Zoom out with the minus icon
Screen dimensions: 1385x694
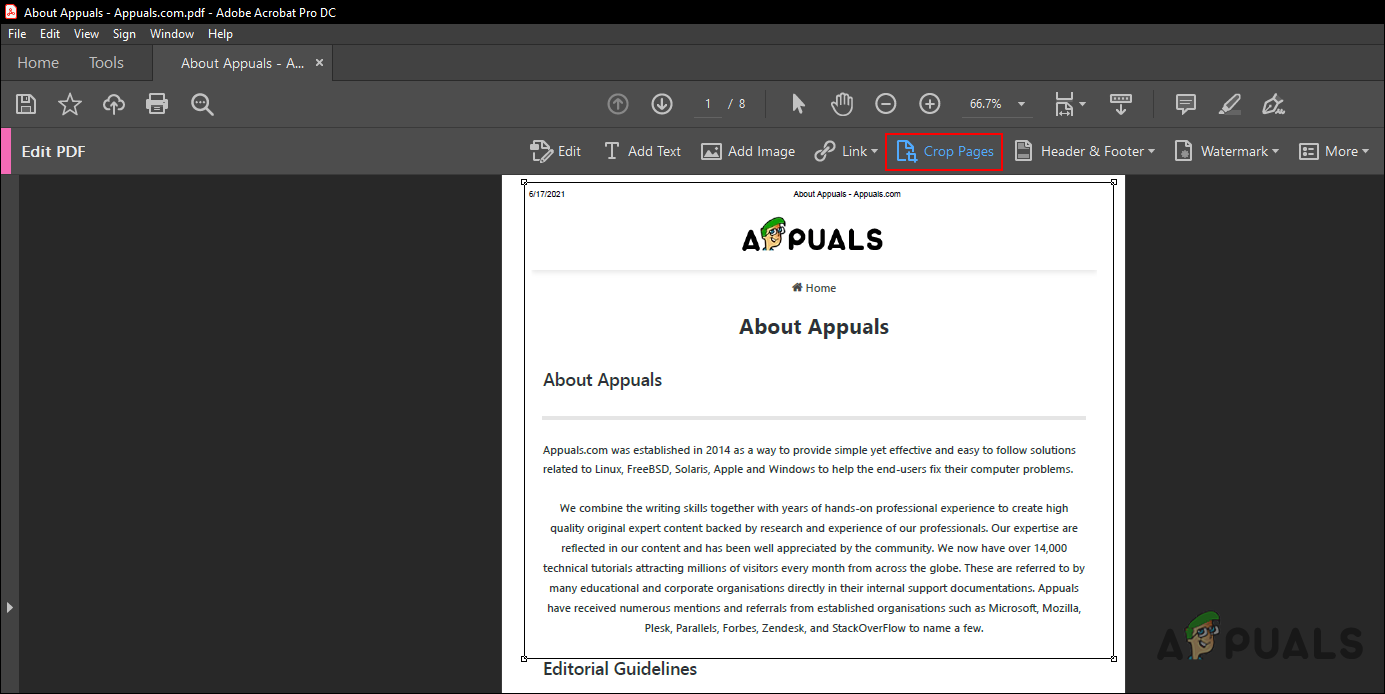point(886,104)
